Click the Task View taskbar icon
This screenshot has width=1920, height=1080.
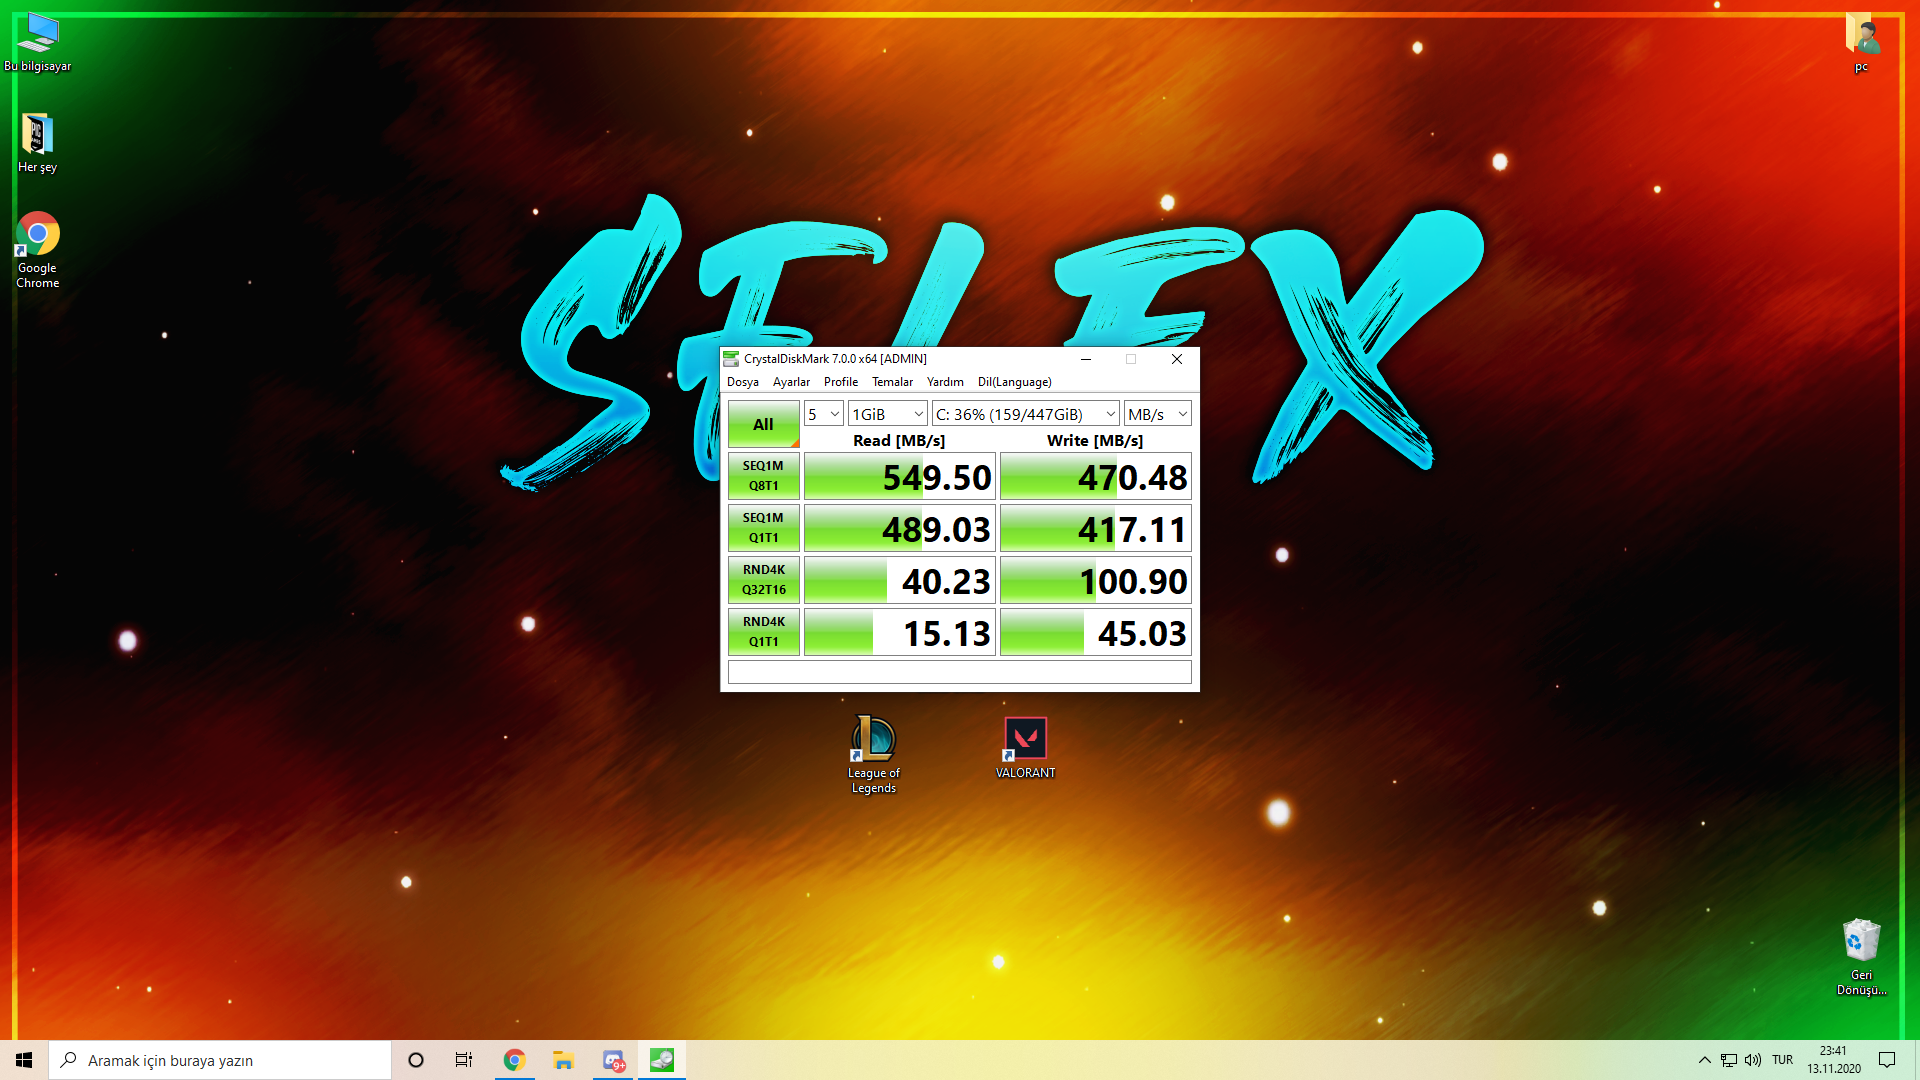(464, 1060)
